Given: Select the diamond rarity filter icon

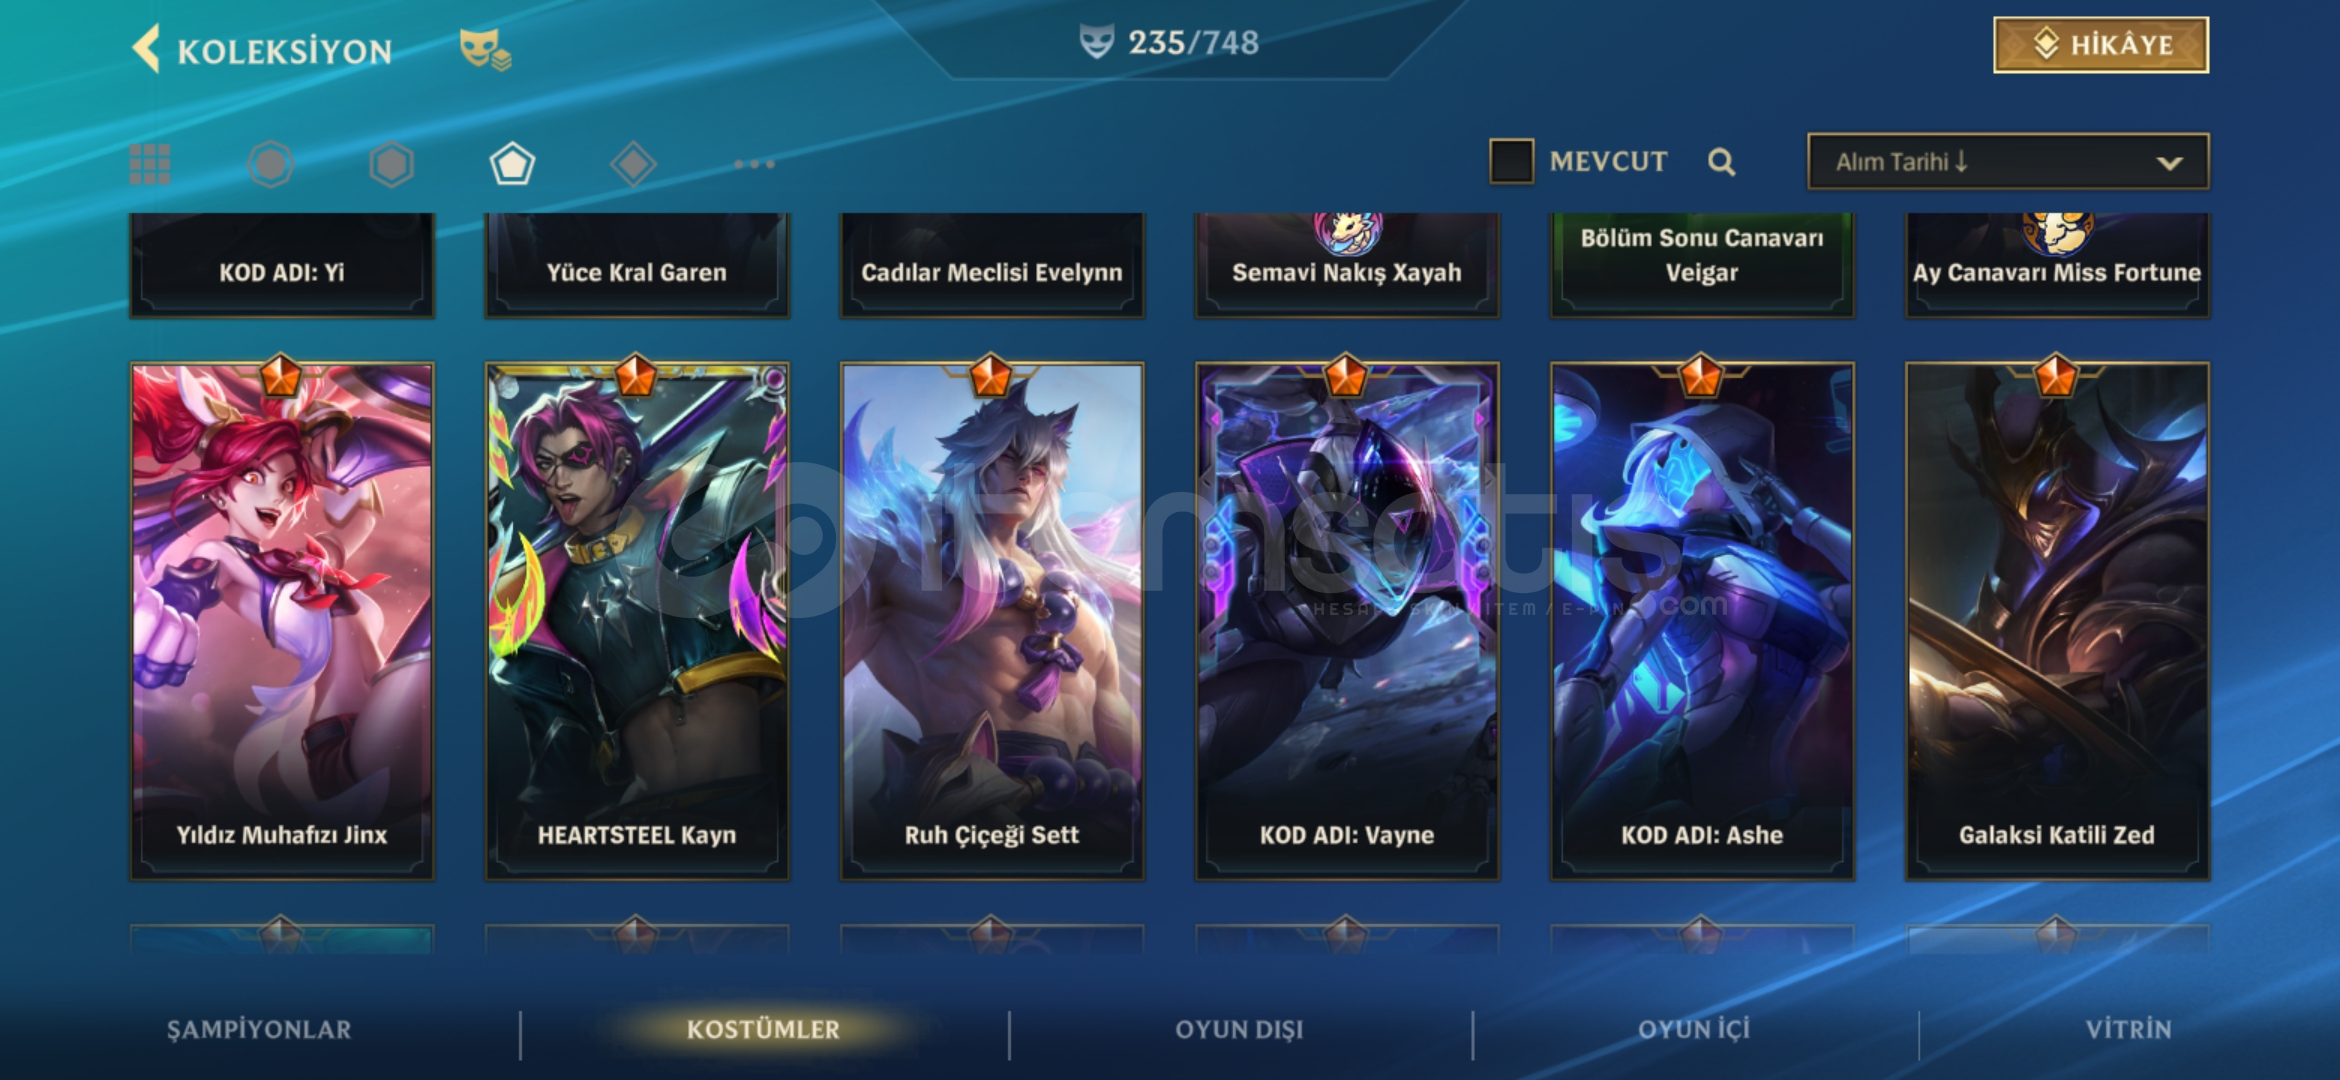Looking at the screenshot, I should pyautogui.click(x=633, y=164).
